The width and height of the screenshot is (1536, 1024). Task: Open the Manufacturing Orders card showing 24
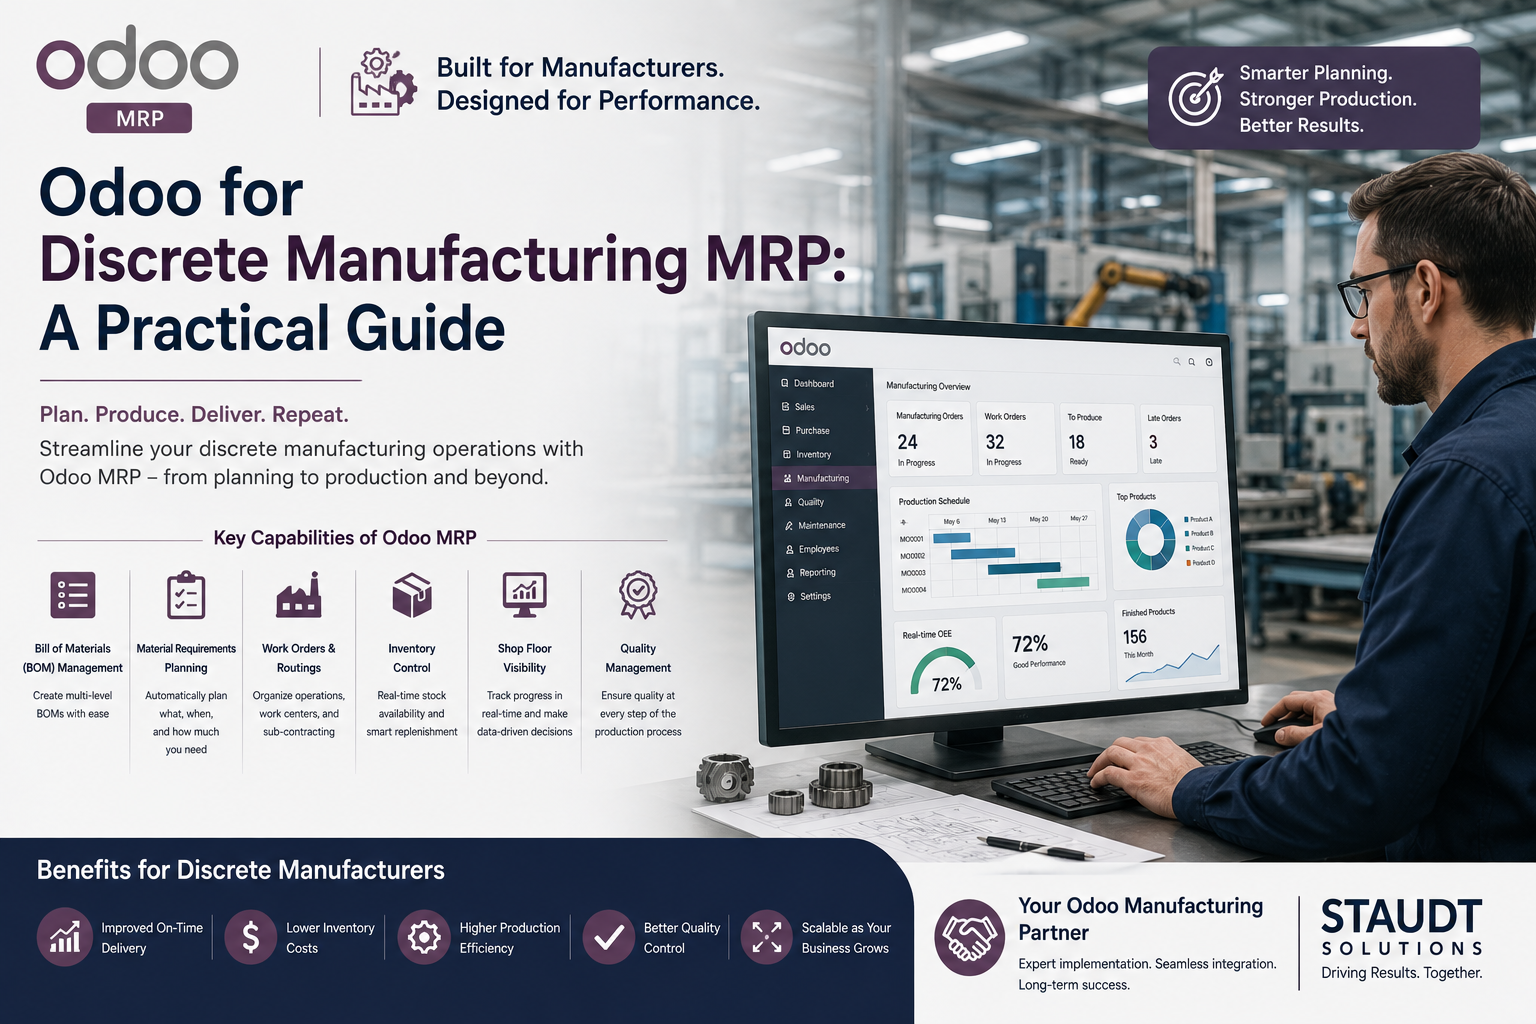click(930, 438)
